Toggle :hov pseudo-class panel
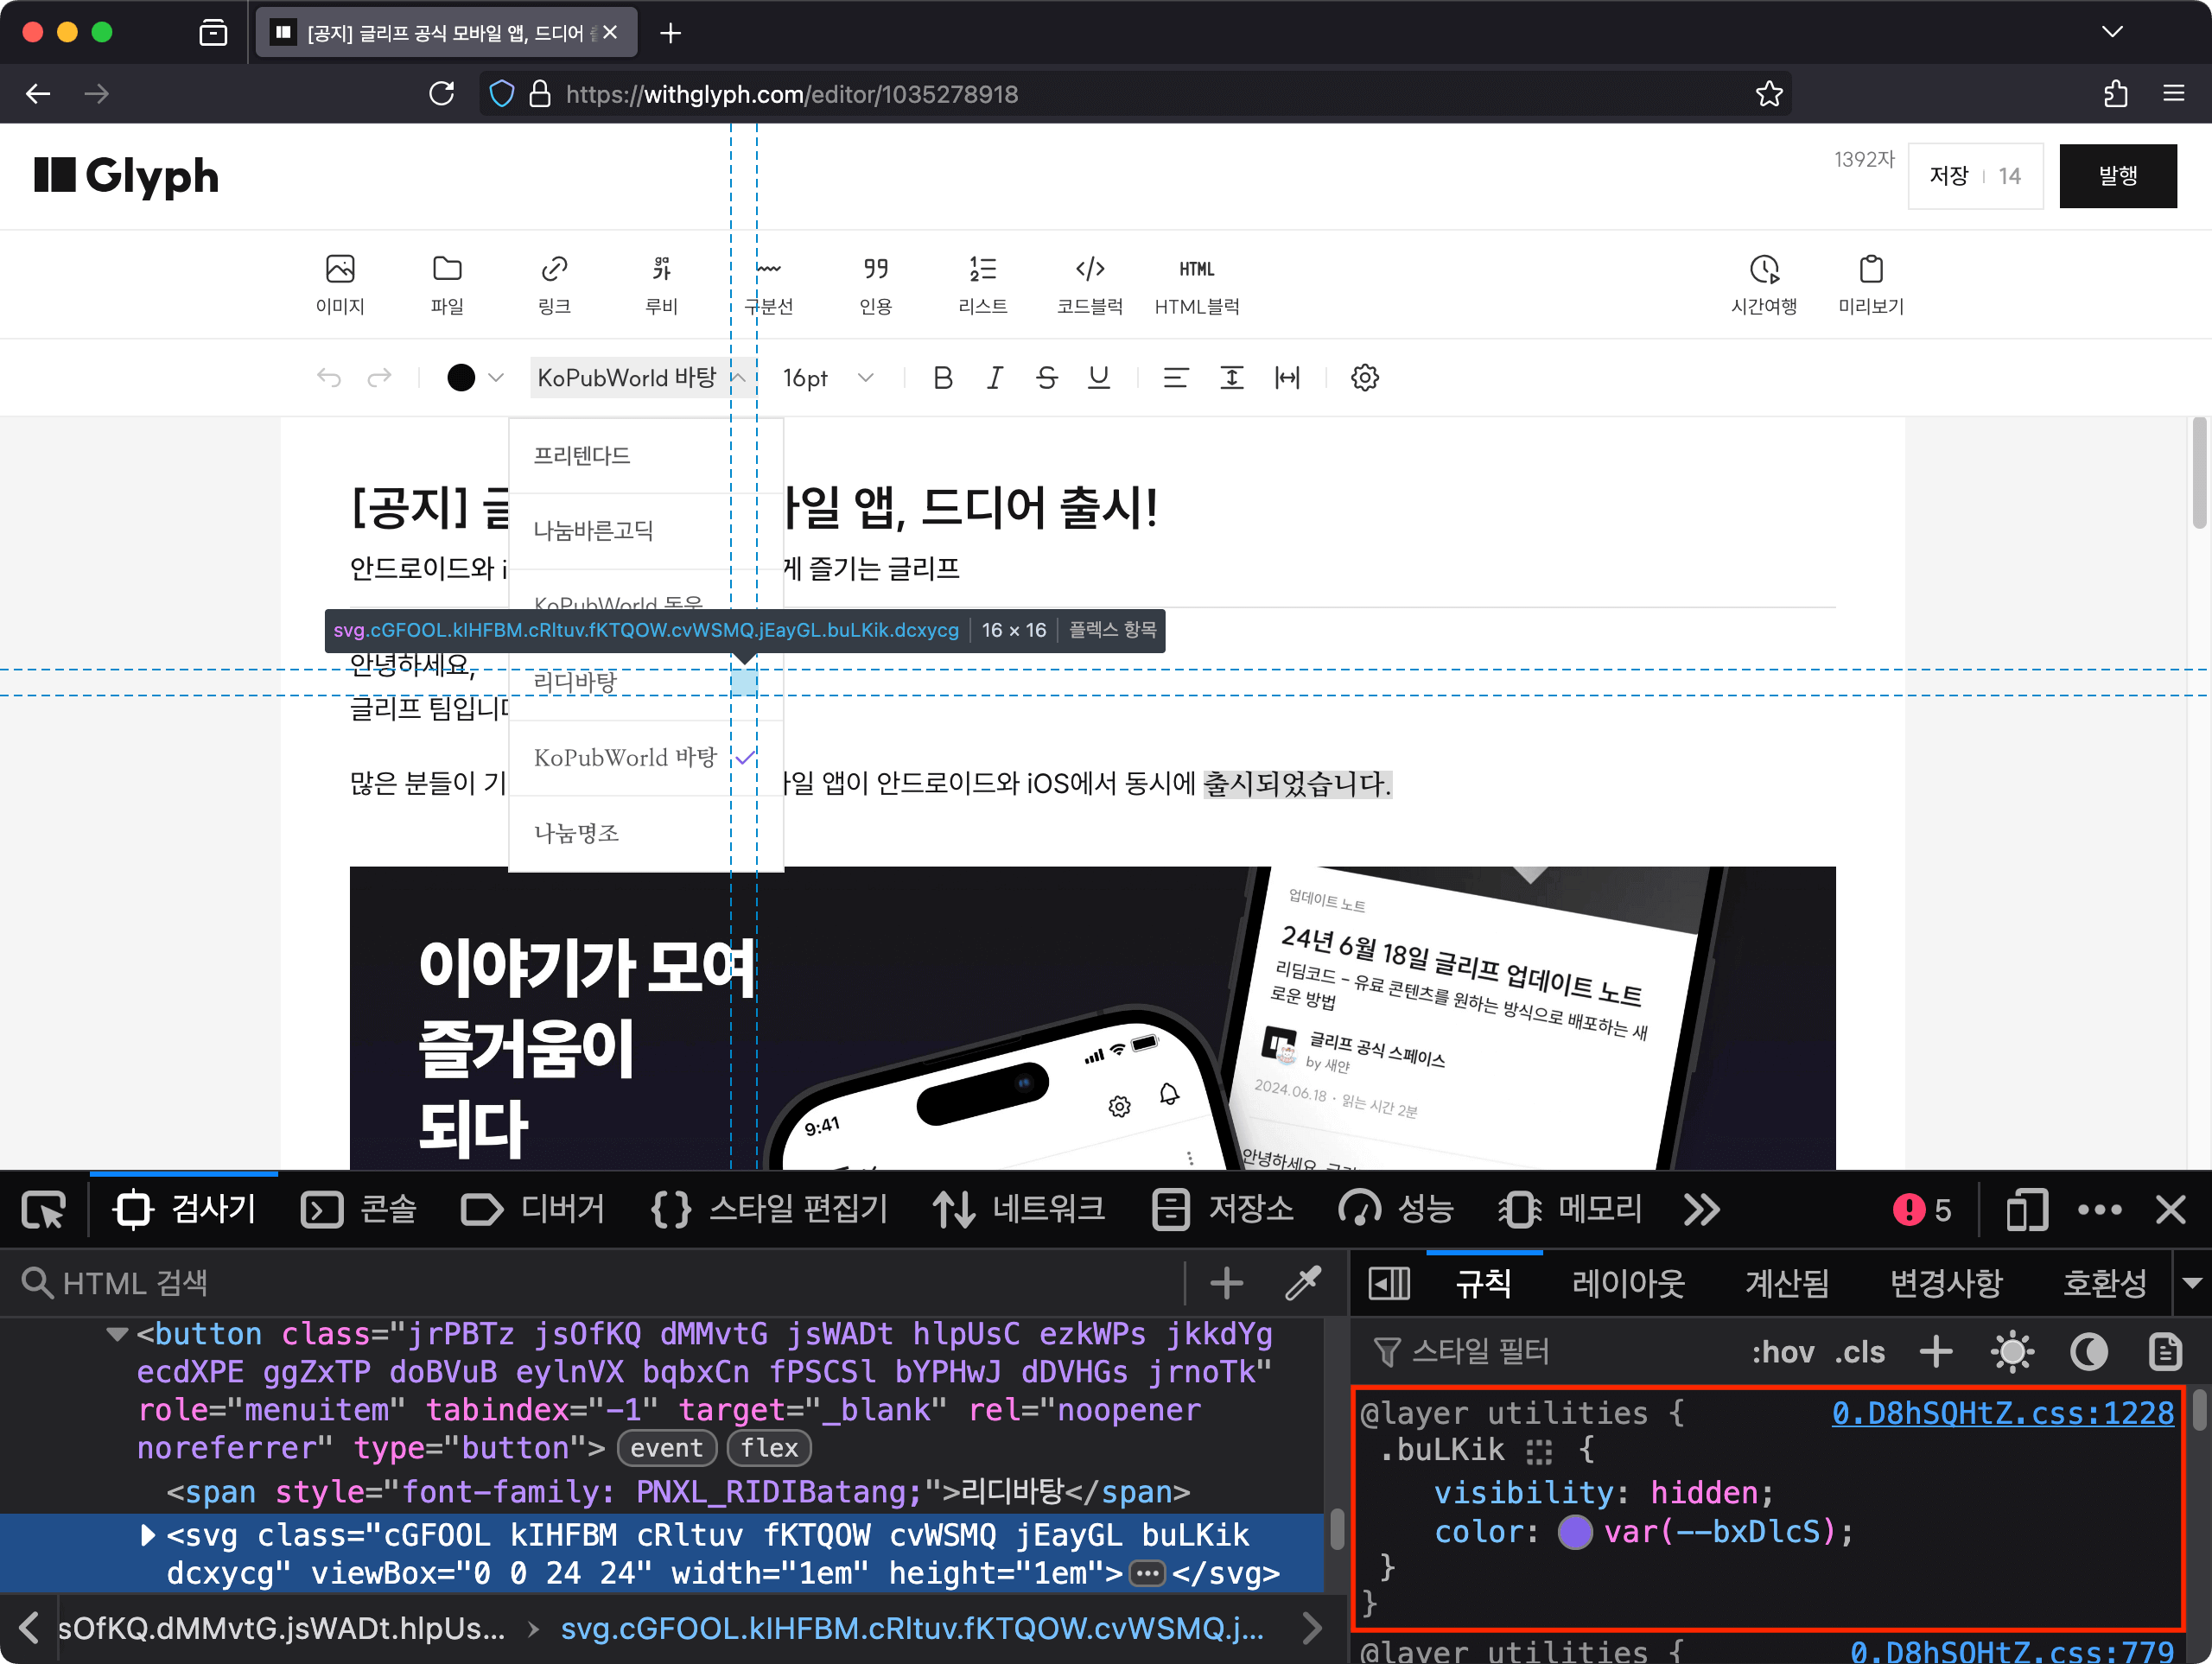Image resolution: width=2212 pixels, height=1664 pixels. pos(1783,1352)
